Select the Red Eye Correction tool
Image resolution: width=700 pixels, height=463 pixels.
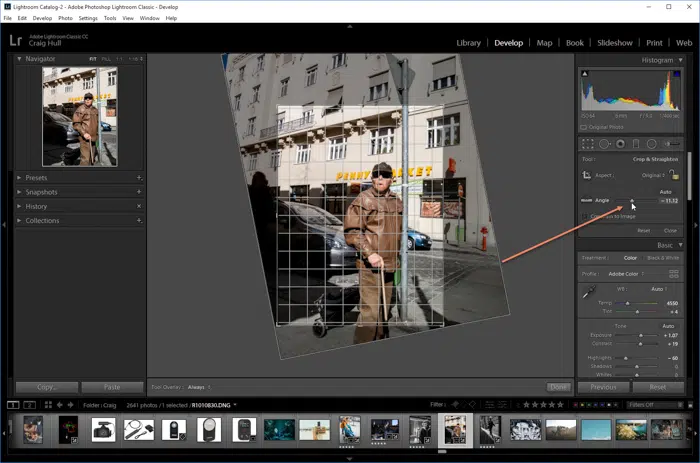621,144
